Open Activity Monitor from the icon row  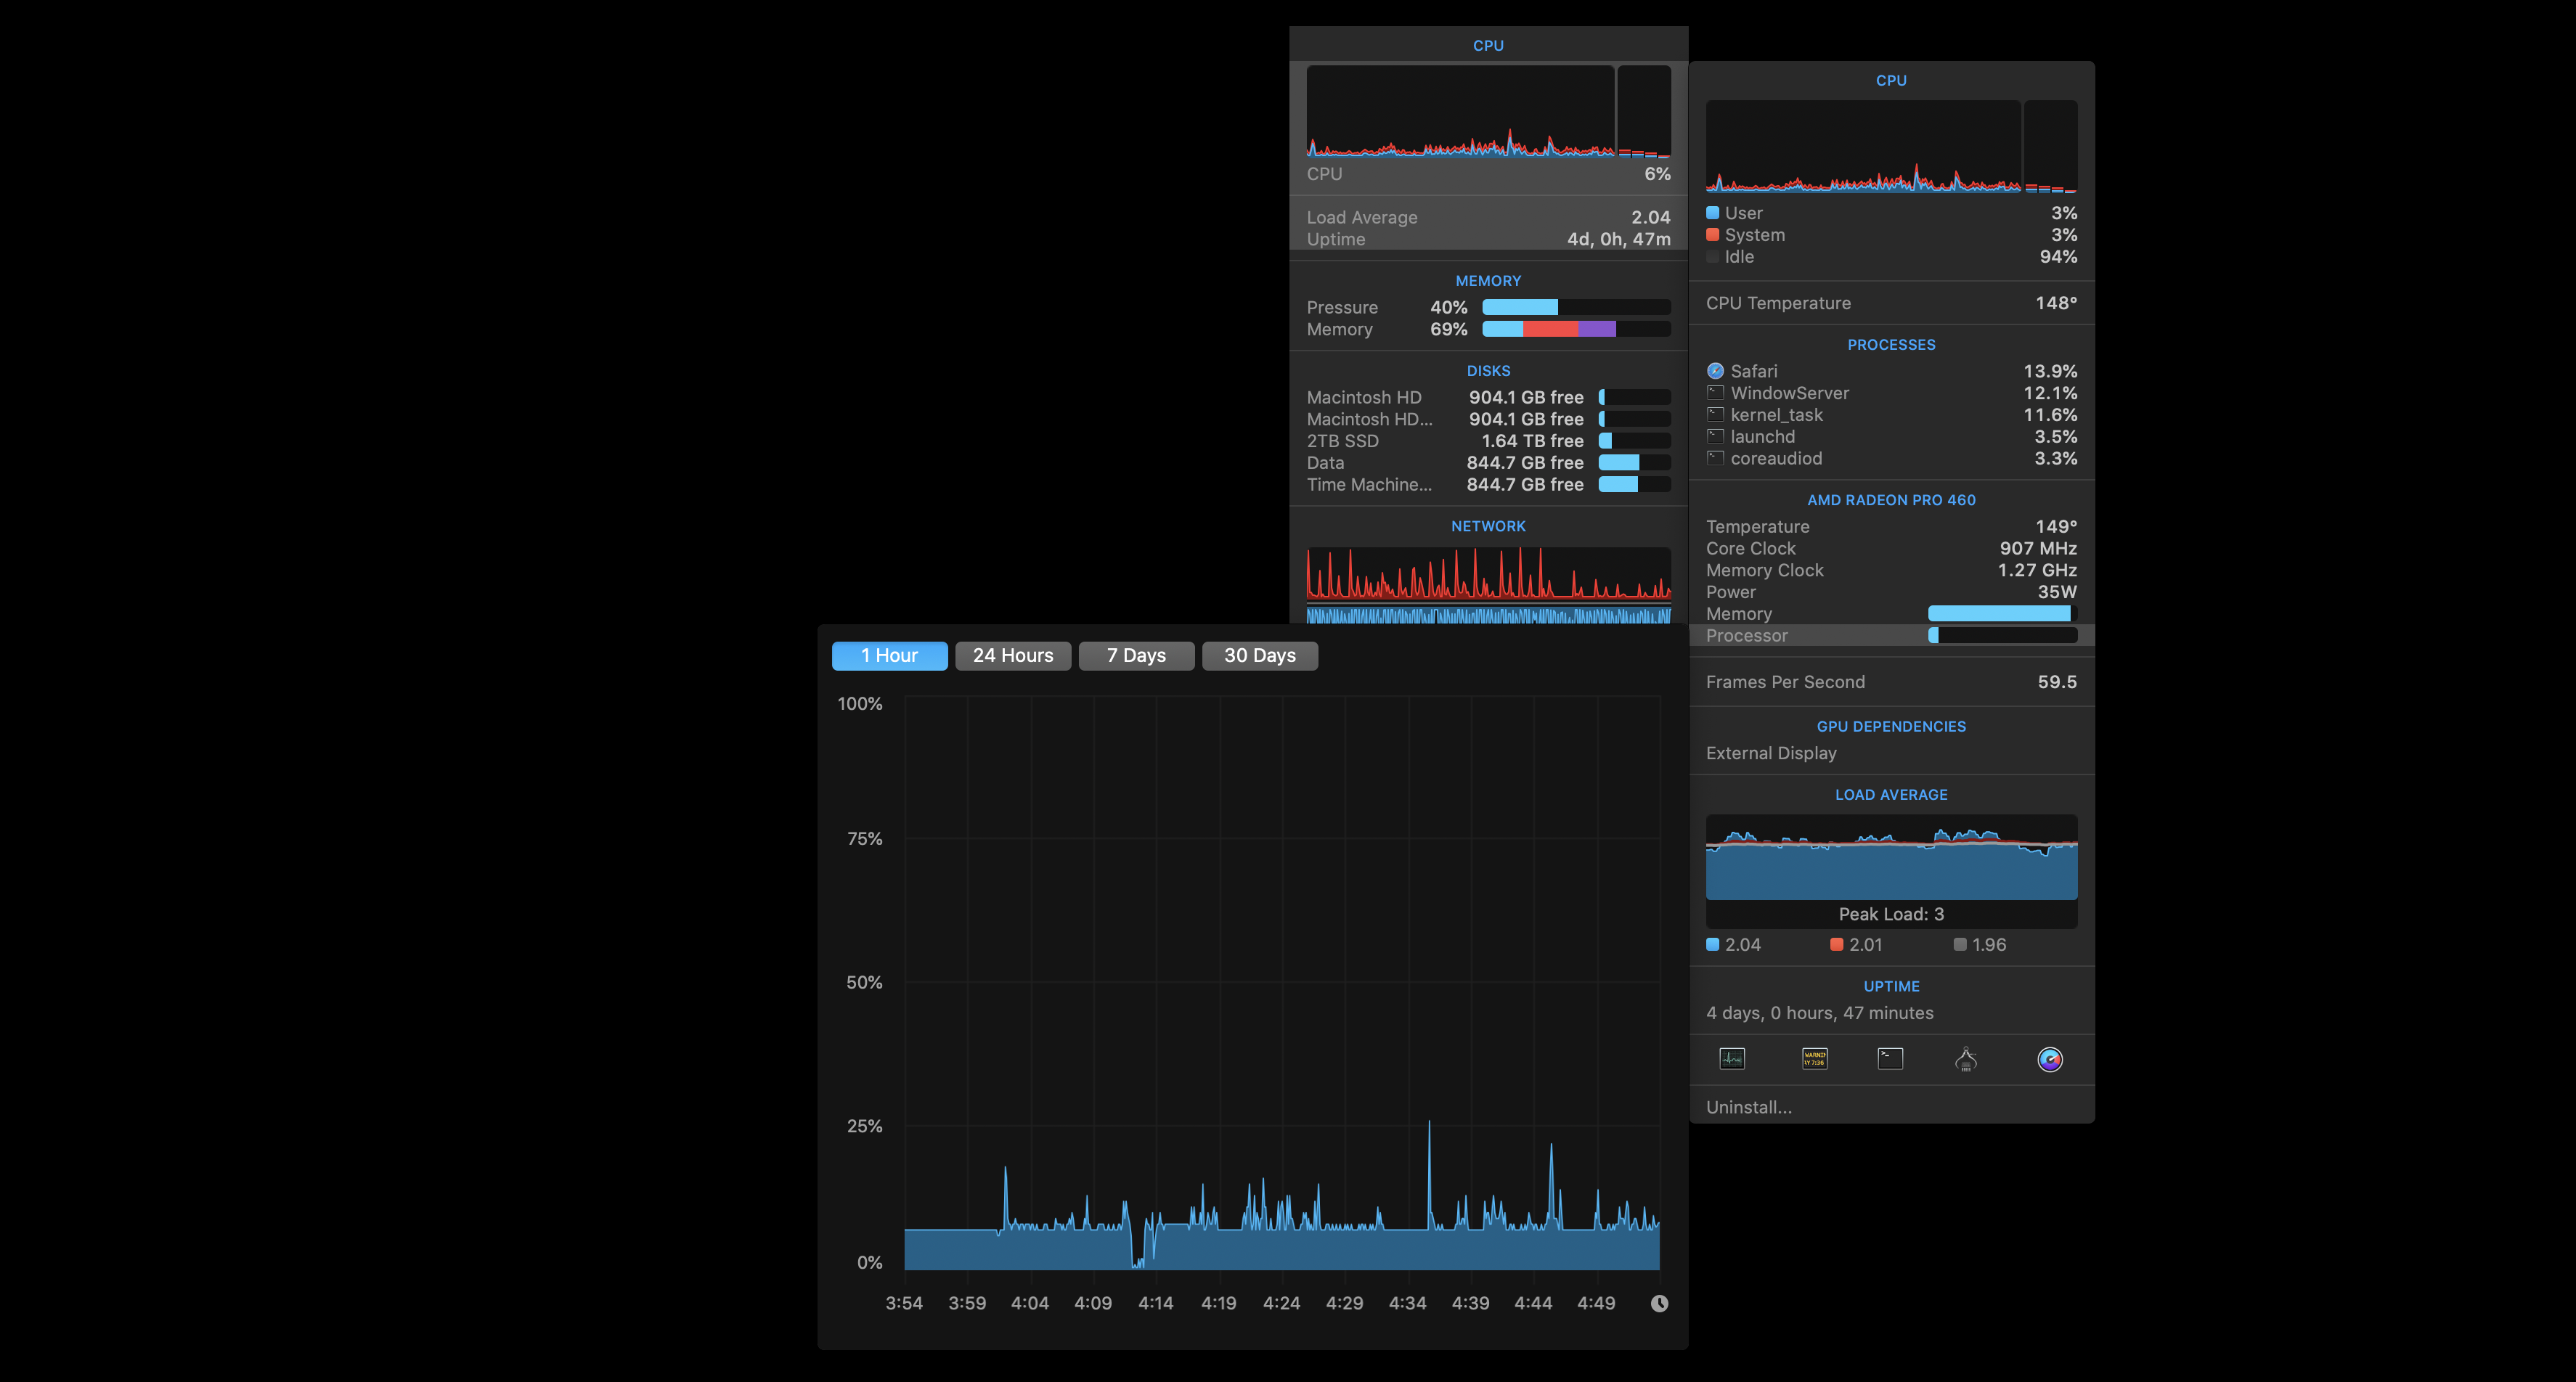pos(1732,1059)
